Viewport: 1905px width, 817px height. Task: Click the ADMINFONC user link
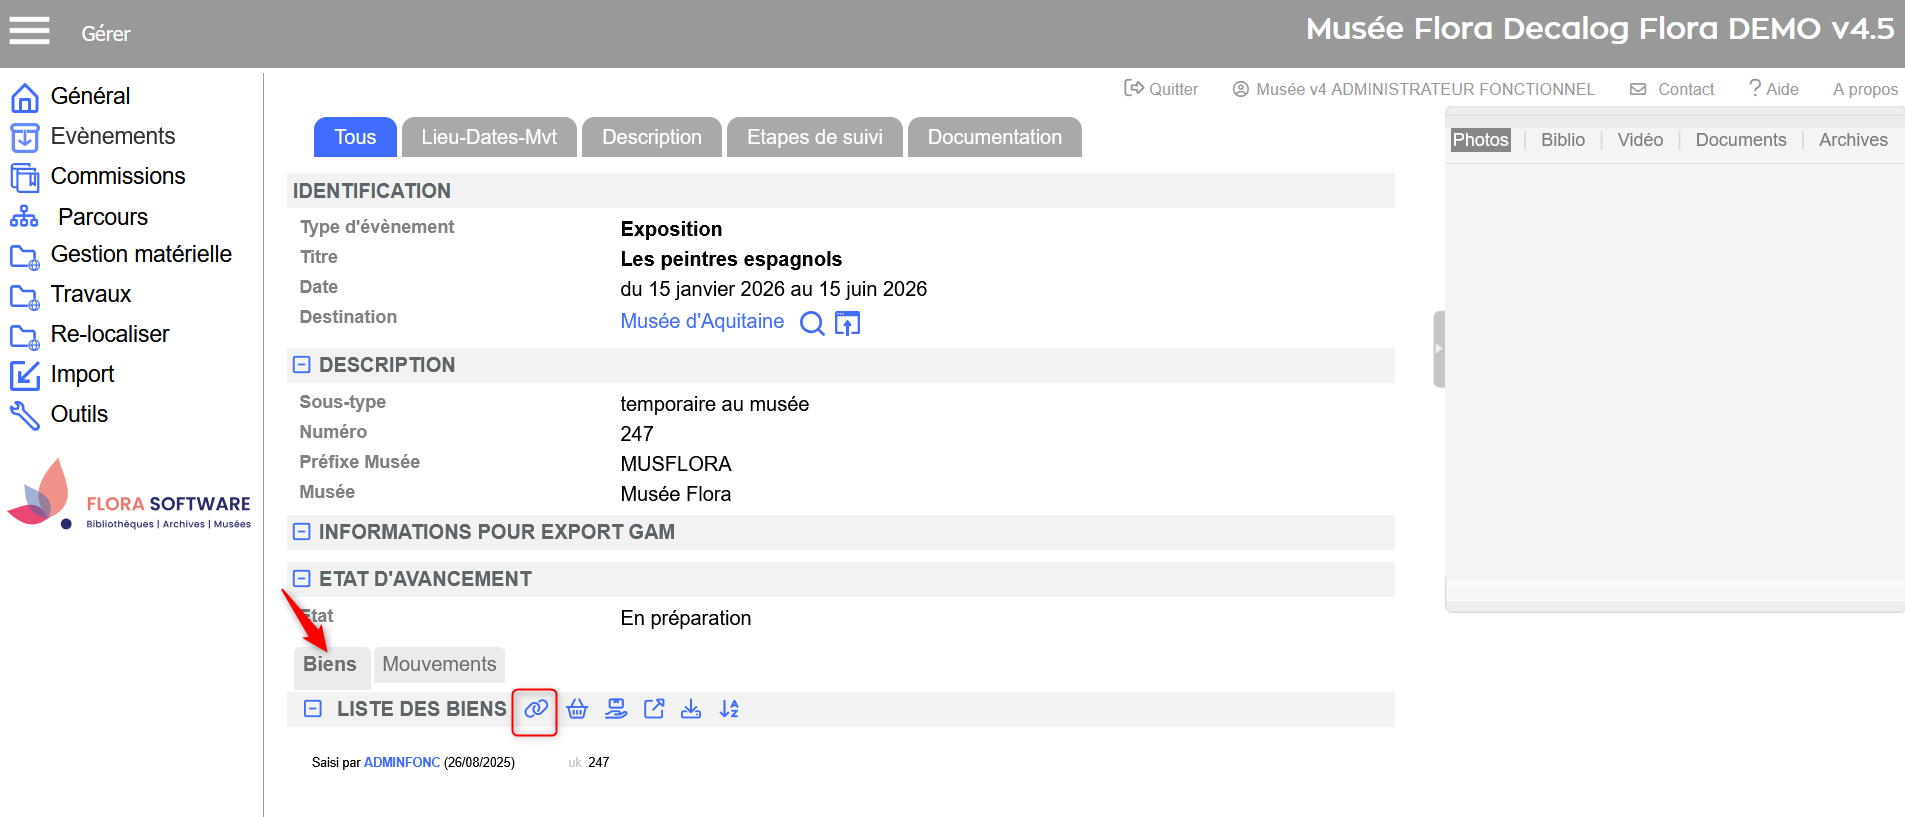click(x=402, y=762)
